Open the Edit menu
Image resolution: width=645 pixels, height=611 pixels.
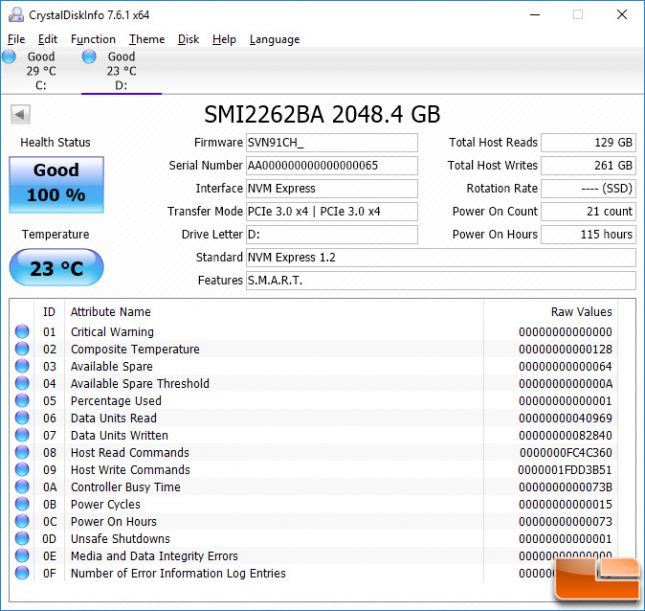pos(48,39)
